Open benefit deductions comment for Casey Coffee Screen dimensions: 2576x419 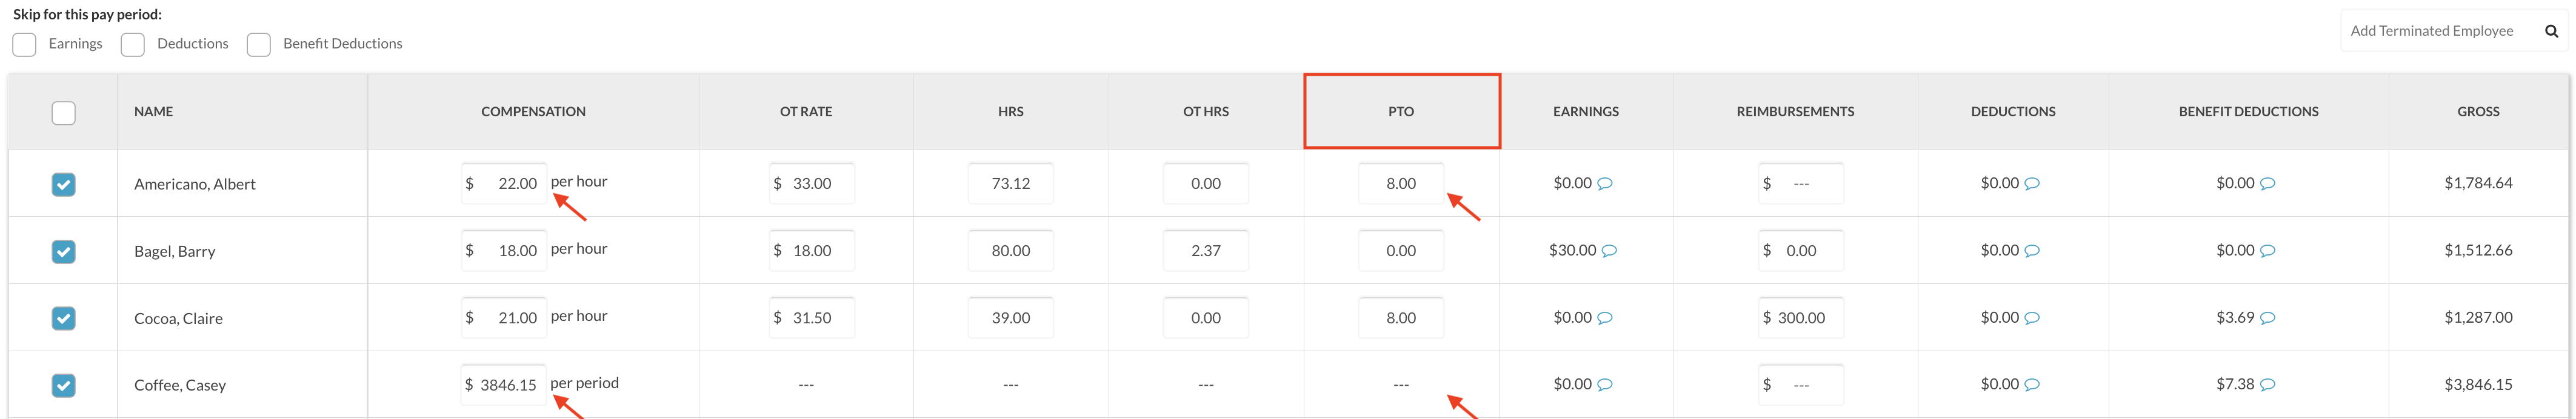point(2268,385)
